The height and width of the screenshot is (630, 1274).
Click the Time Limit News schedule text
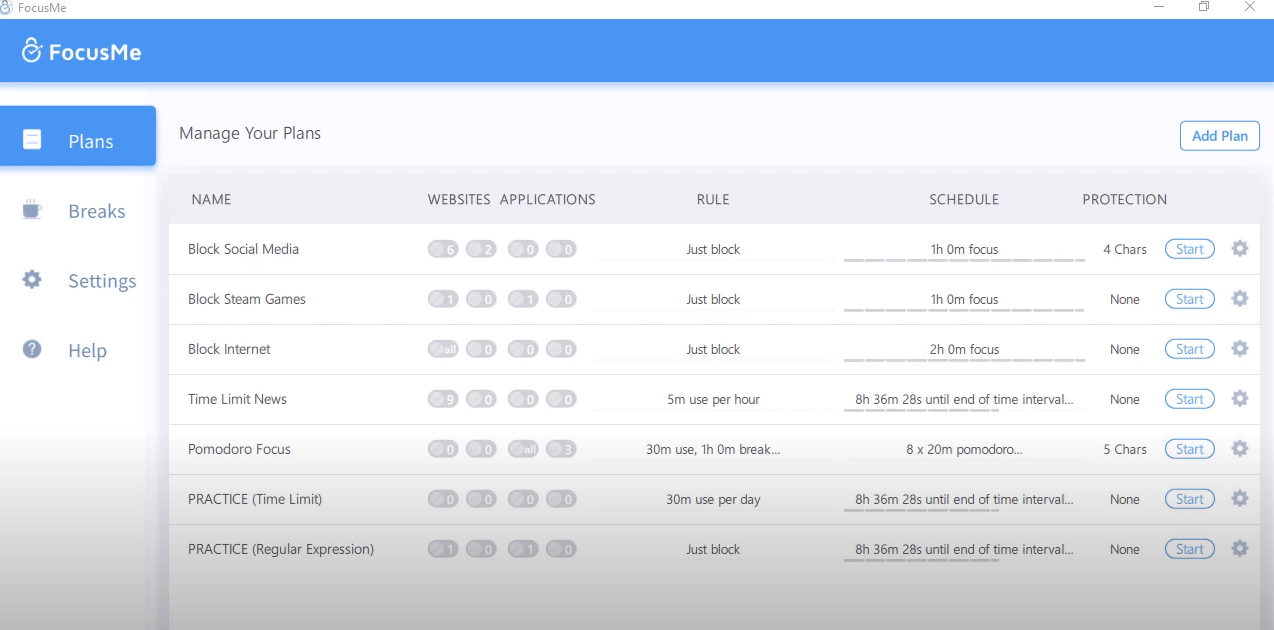coord(964,399)
